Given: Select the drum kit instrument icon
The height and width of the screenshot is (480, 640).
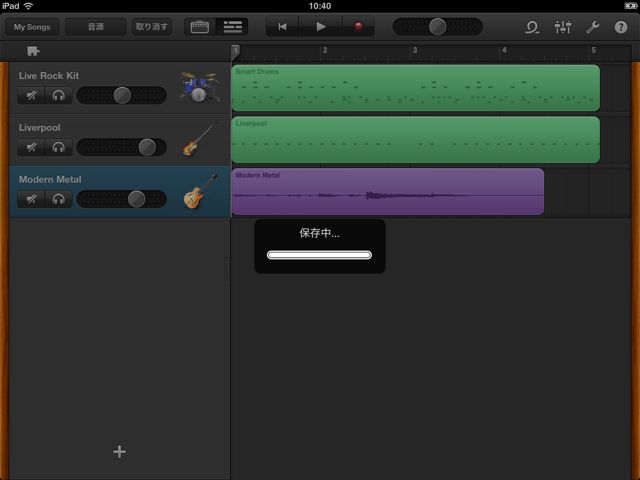Looking at the screenshot, I should [x=199, y=87].
